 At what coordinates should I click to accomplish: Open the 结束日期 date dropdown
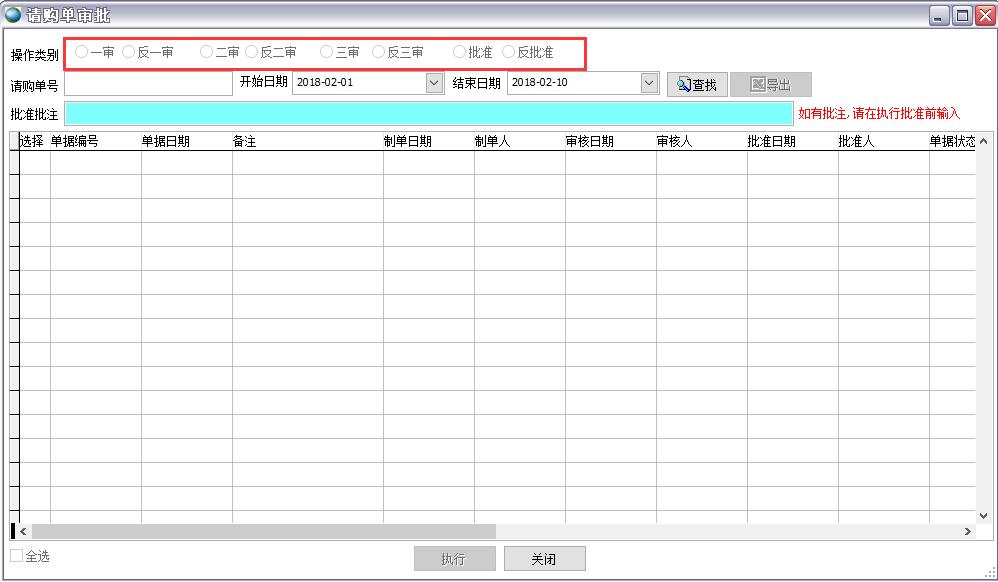point(648,83)
